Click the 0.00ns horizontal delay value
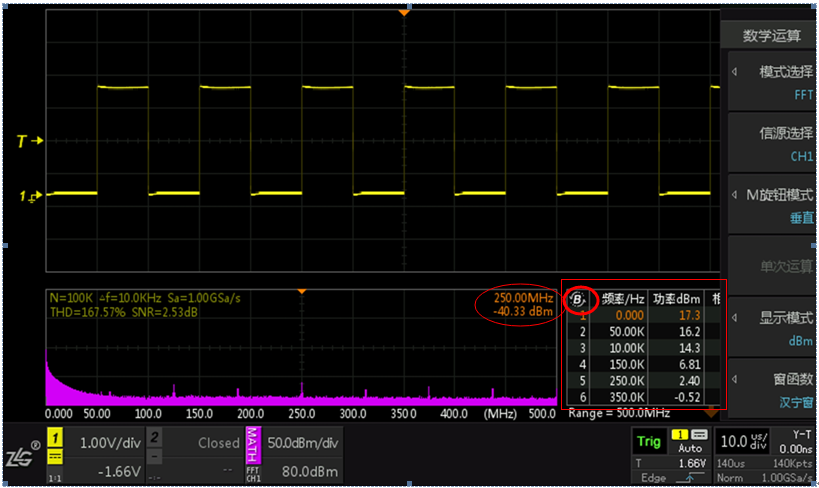 click(795, 449)
